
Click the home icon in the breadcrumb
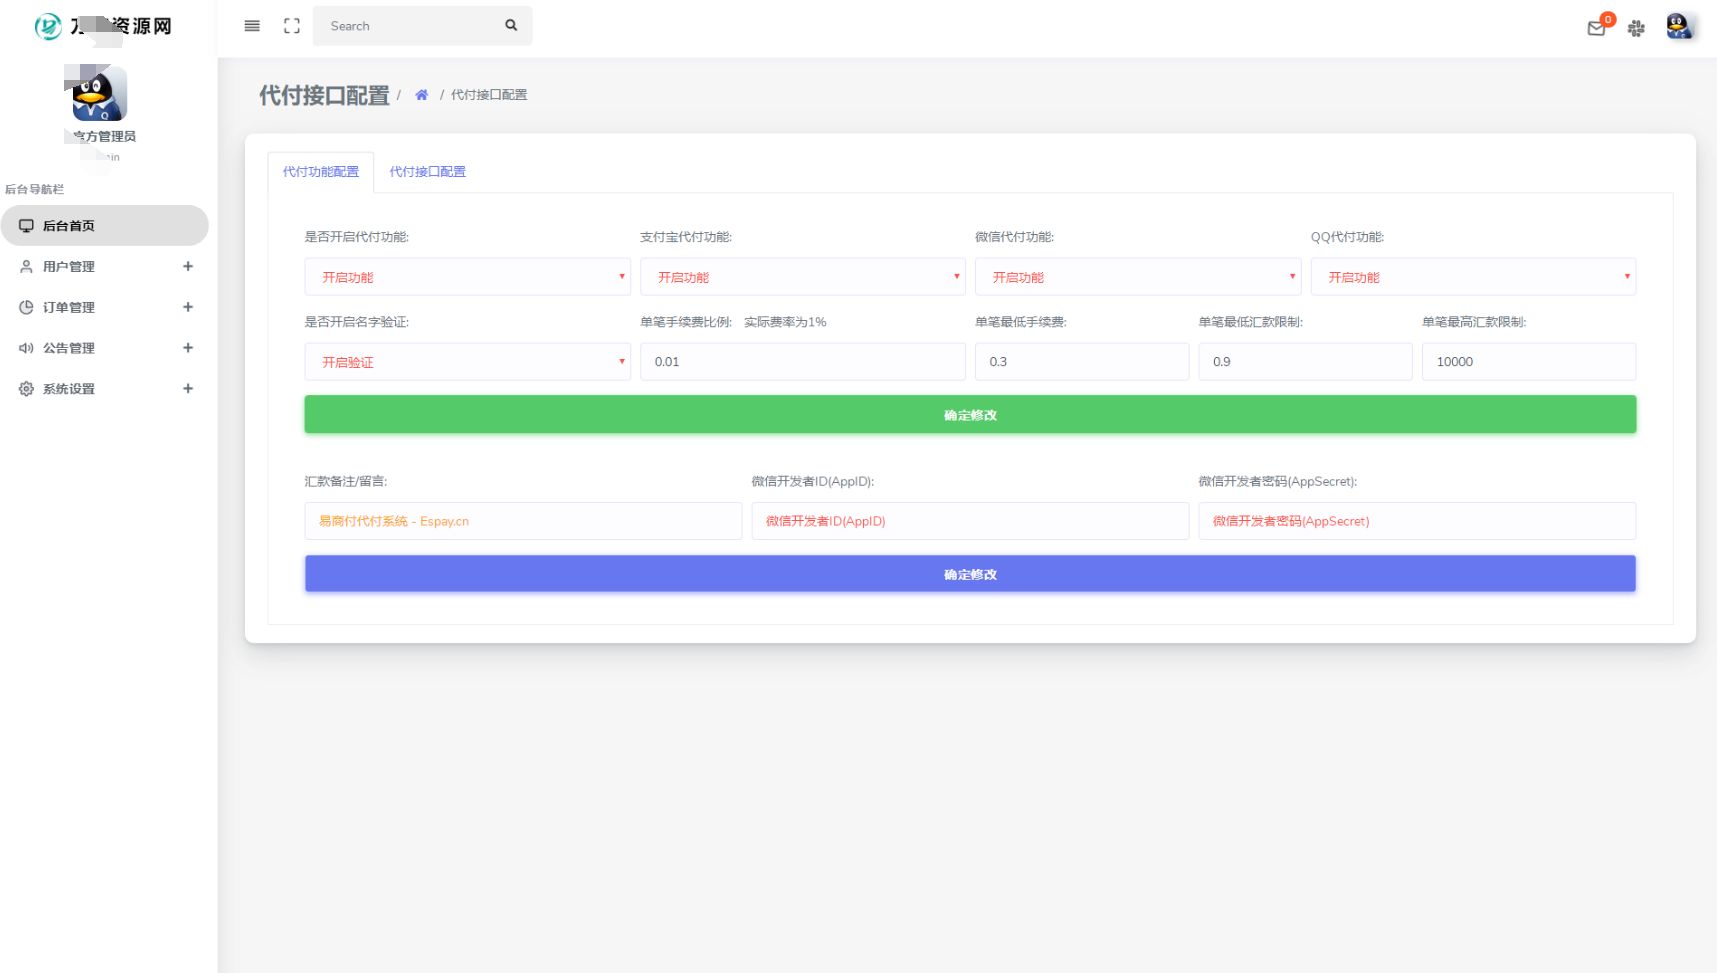click(x=422, y=94)
